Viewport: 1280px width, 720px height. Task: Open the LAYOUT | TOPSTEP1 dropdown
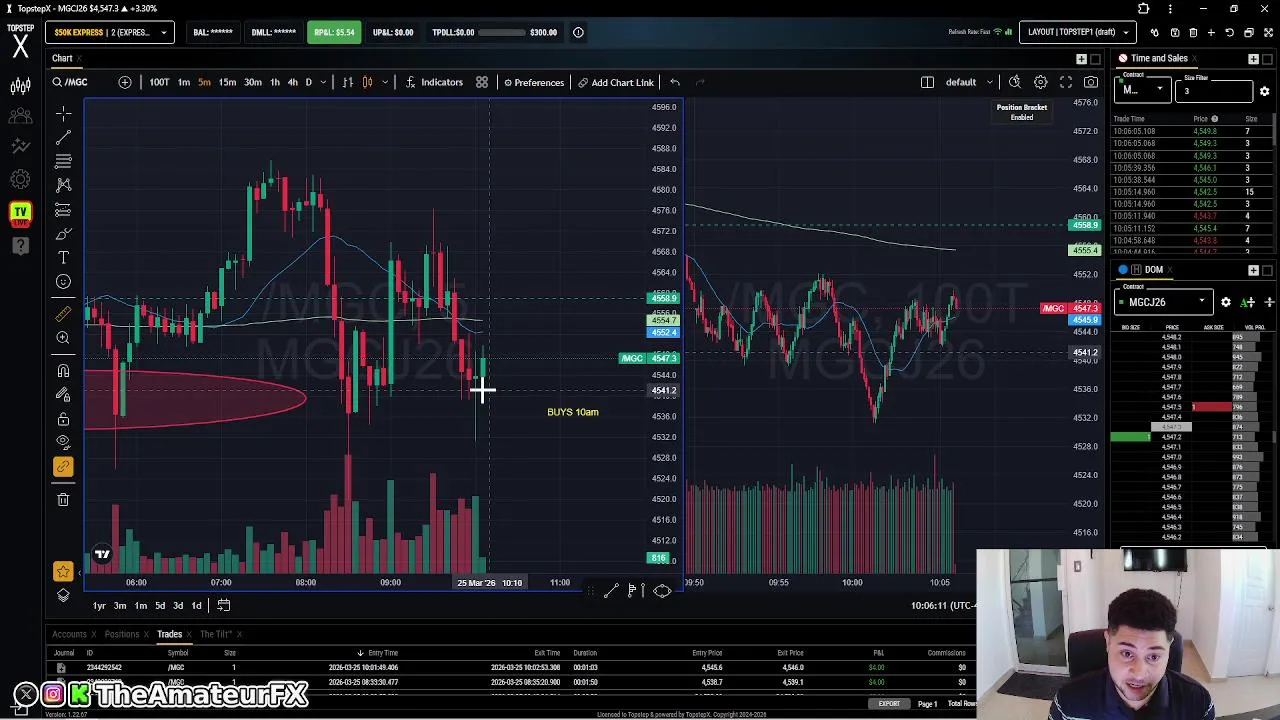(x=1079, y=32)
